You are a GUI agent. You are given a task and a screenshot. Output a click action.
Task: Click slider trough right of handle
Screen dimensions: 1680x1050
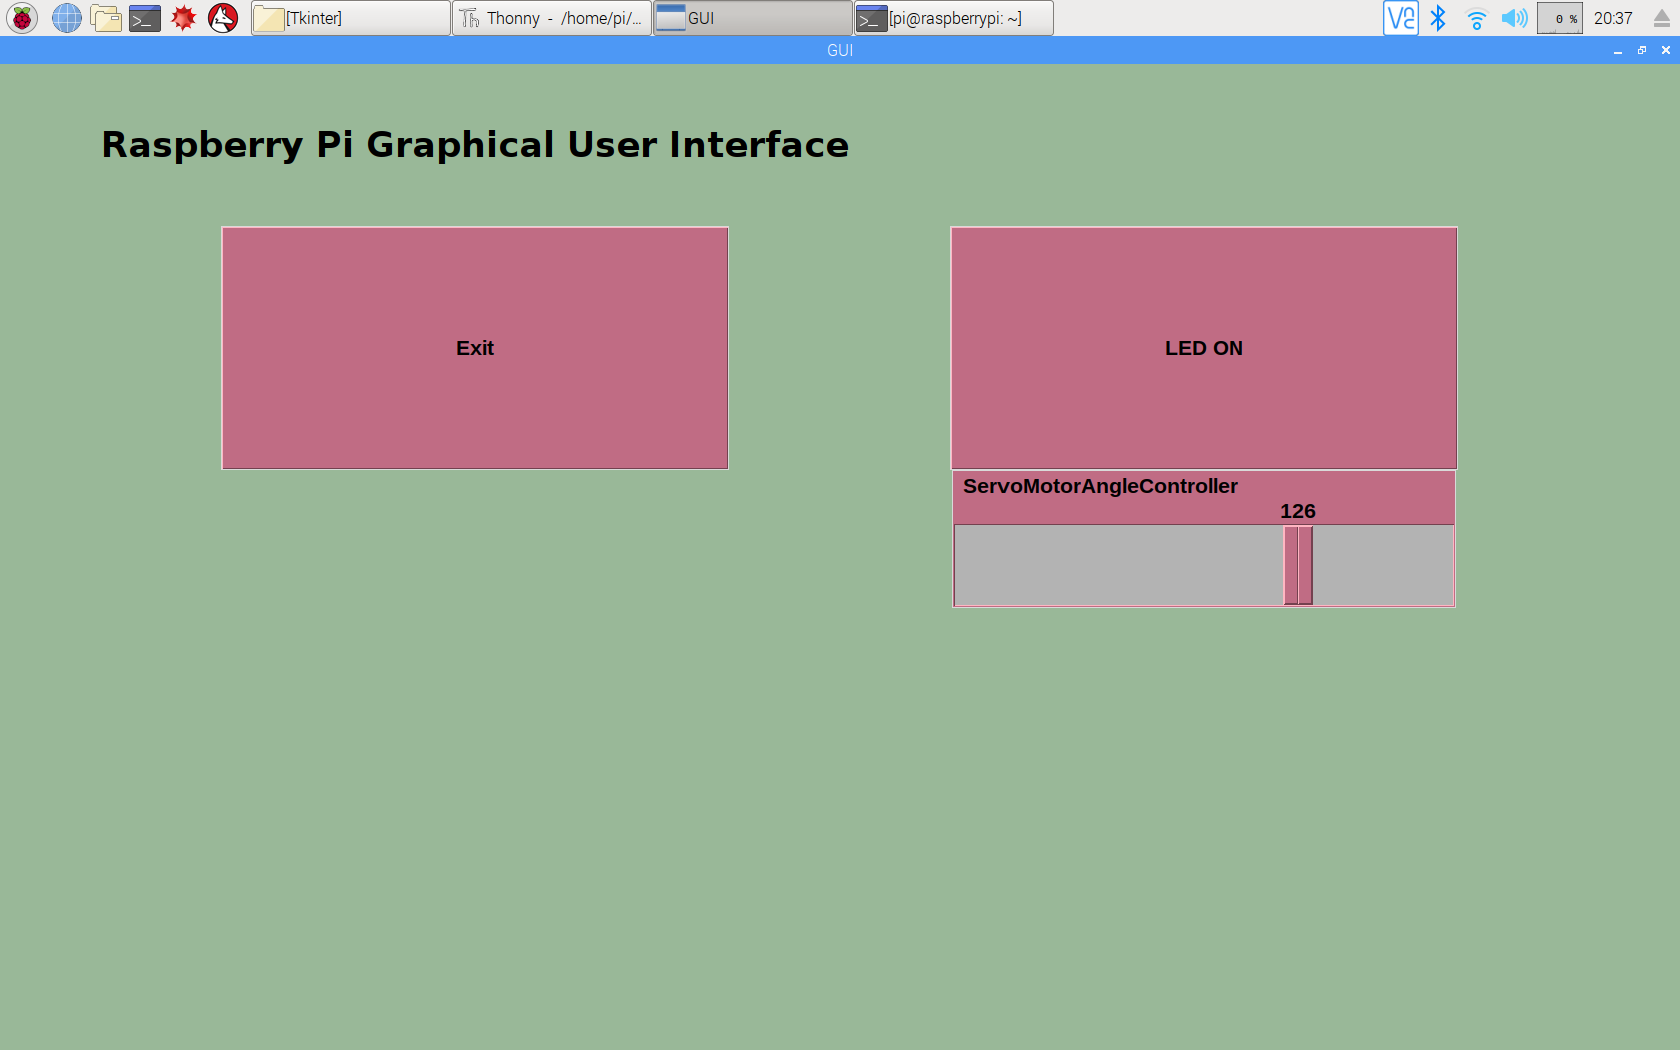pyautogui.click(x=1382, y=565)
